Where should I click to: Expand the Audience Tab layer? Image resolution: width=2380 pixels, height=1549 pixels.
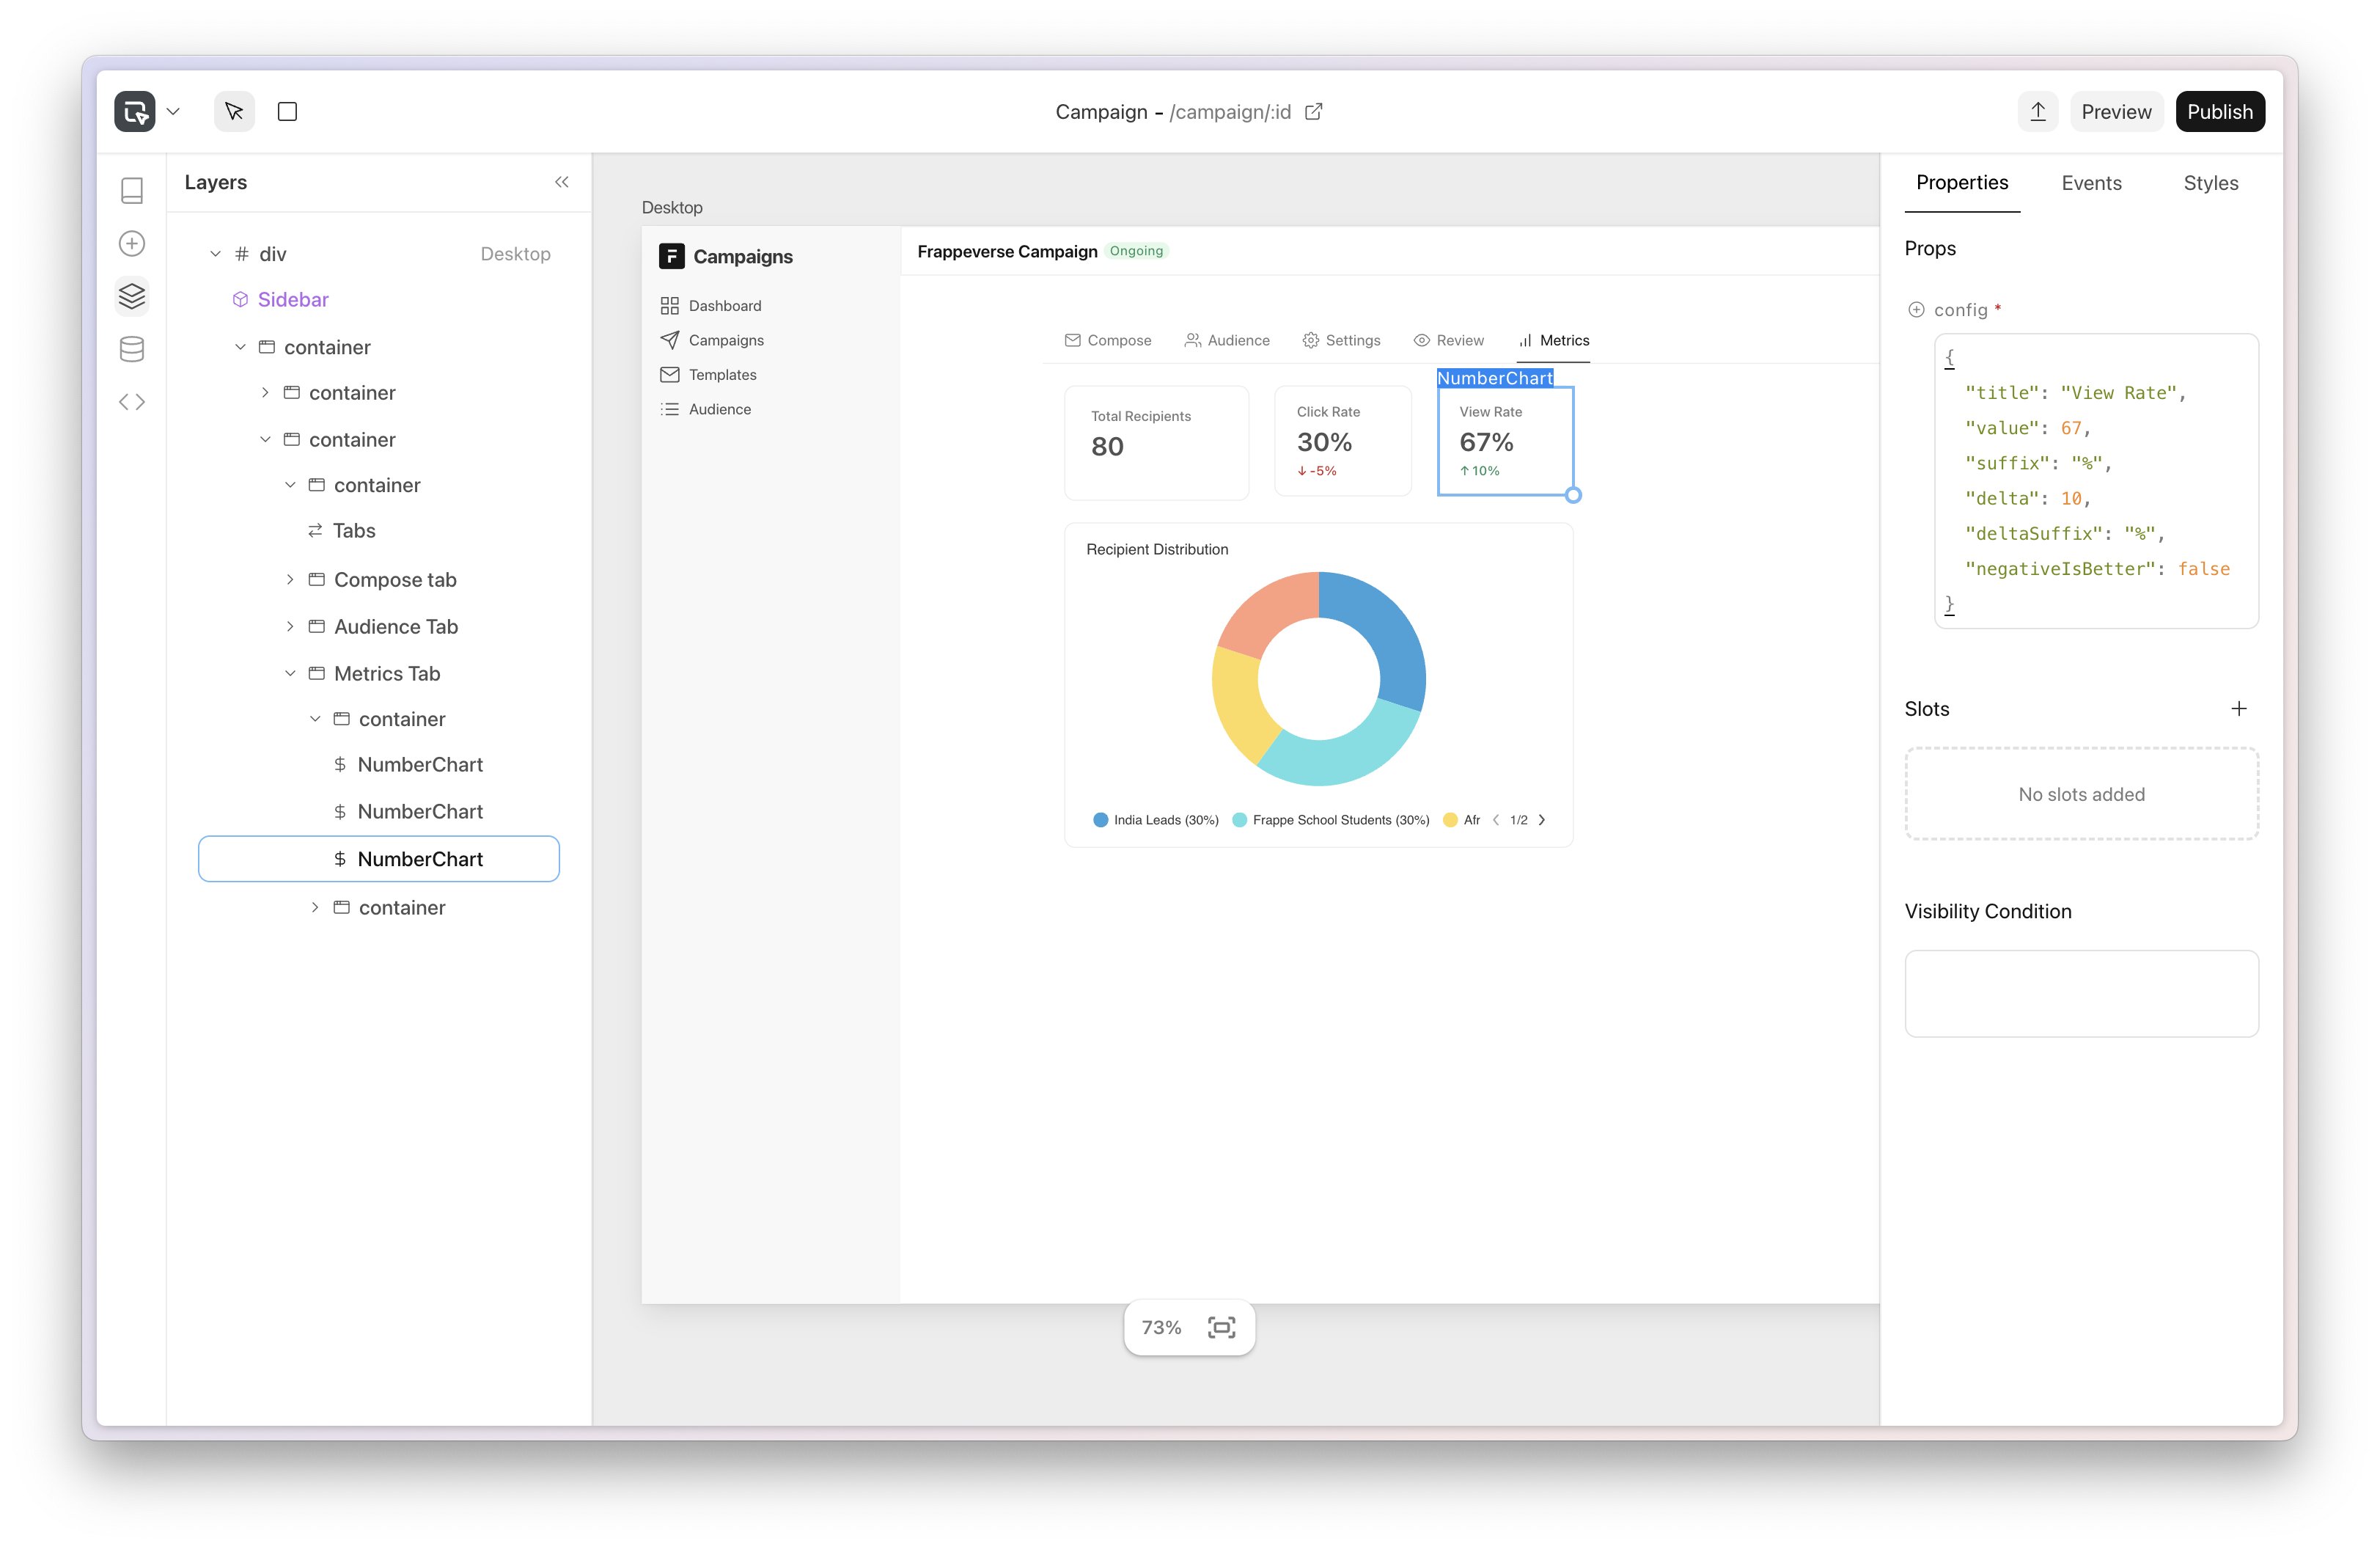coord(290,626)
